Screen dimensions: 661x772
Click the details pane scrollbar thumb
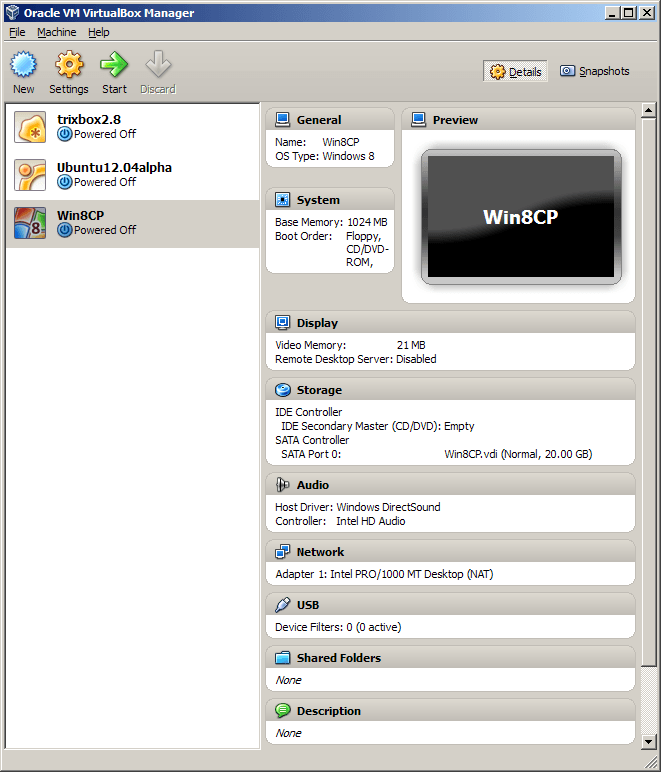(648, 392)
